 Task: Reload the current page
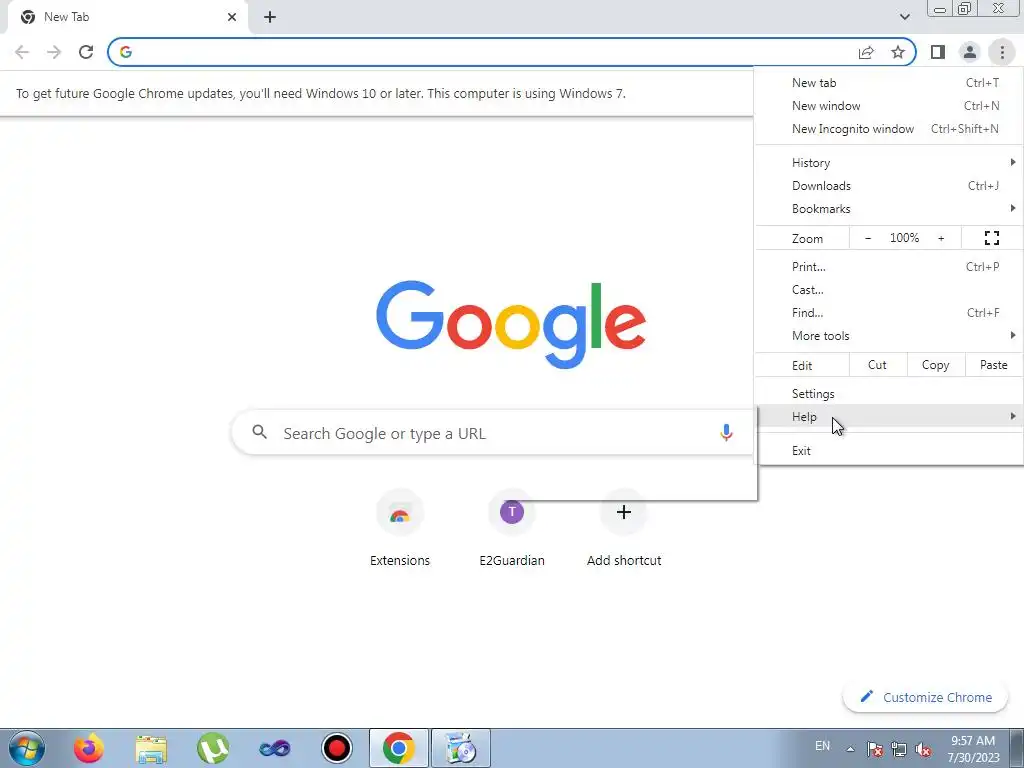tap(86, 52)
